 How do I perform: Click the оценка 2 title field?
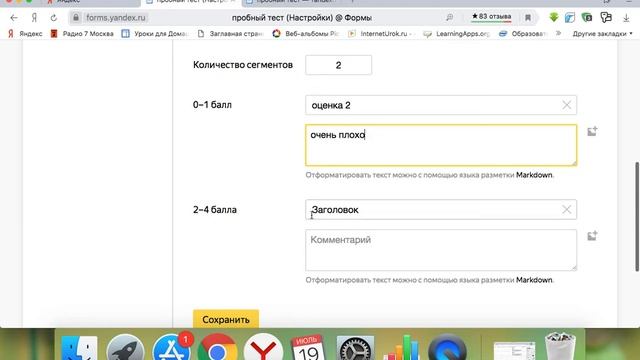click(441, 105)
